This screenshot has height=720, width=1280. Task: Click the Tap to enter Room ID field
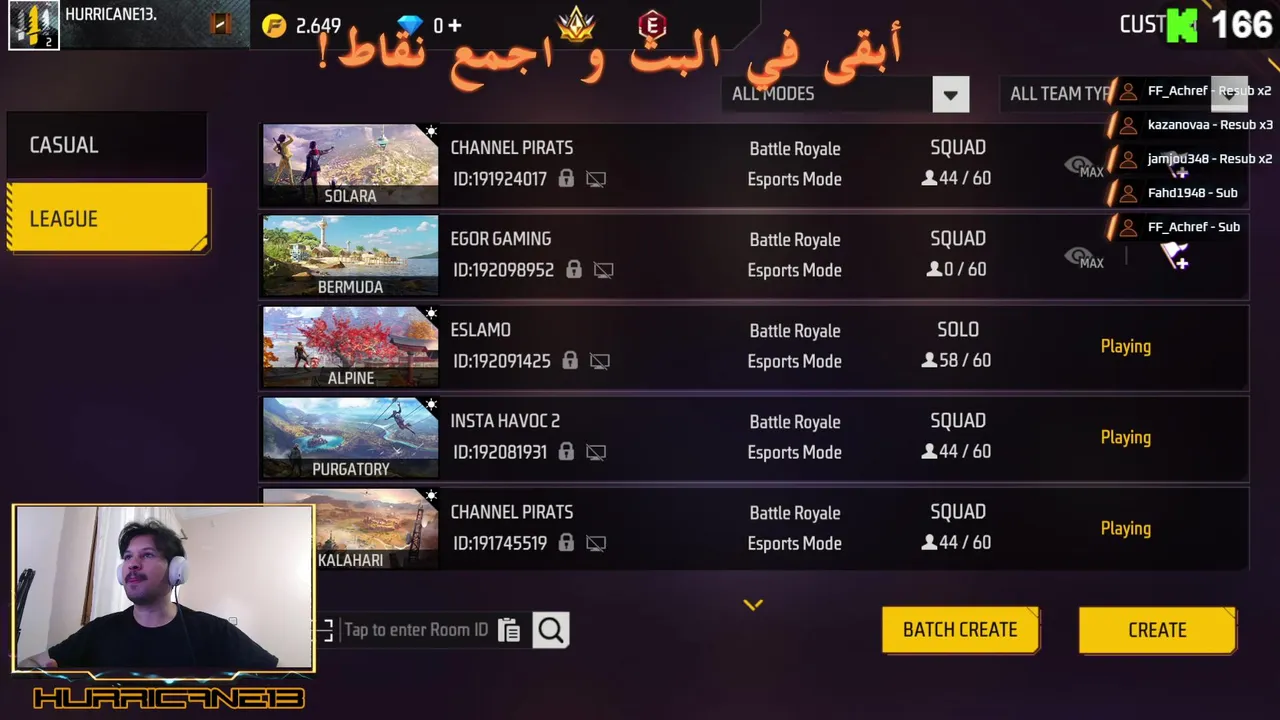pyautogui.click(x=416, y=630)
